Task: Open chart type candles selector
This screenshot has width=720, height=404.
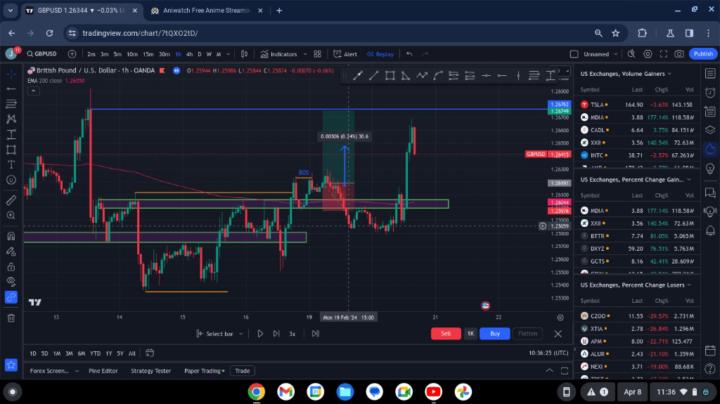Action: tap(244, 54)
